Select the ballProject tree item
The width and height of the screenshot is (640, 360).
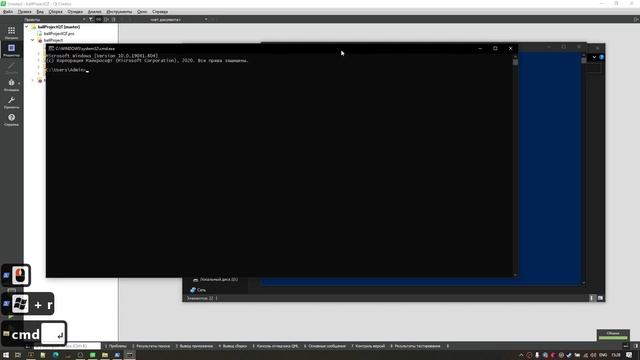coord(53,40)
